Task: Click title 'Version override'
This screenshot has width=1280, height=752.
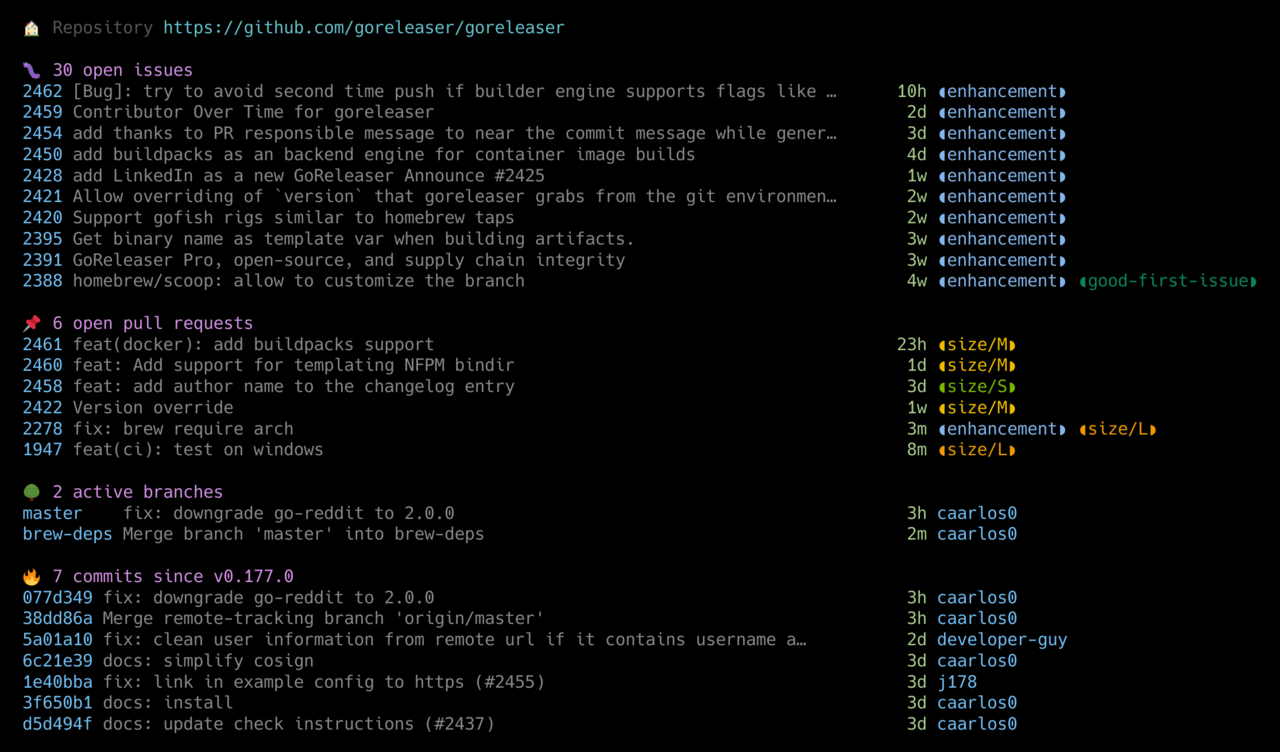Action: coord(153,408)
